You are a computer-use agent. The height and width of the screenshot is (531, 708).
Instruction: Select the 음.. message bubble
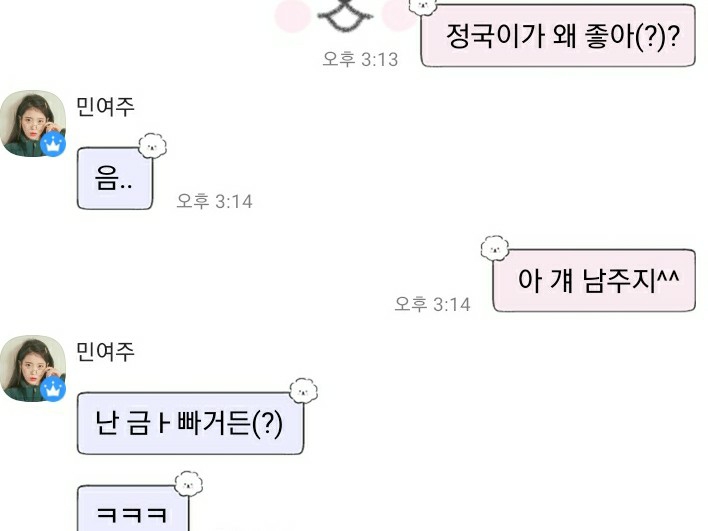pyautogui.click(x=115, y=178)
